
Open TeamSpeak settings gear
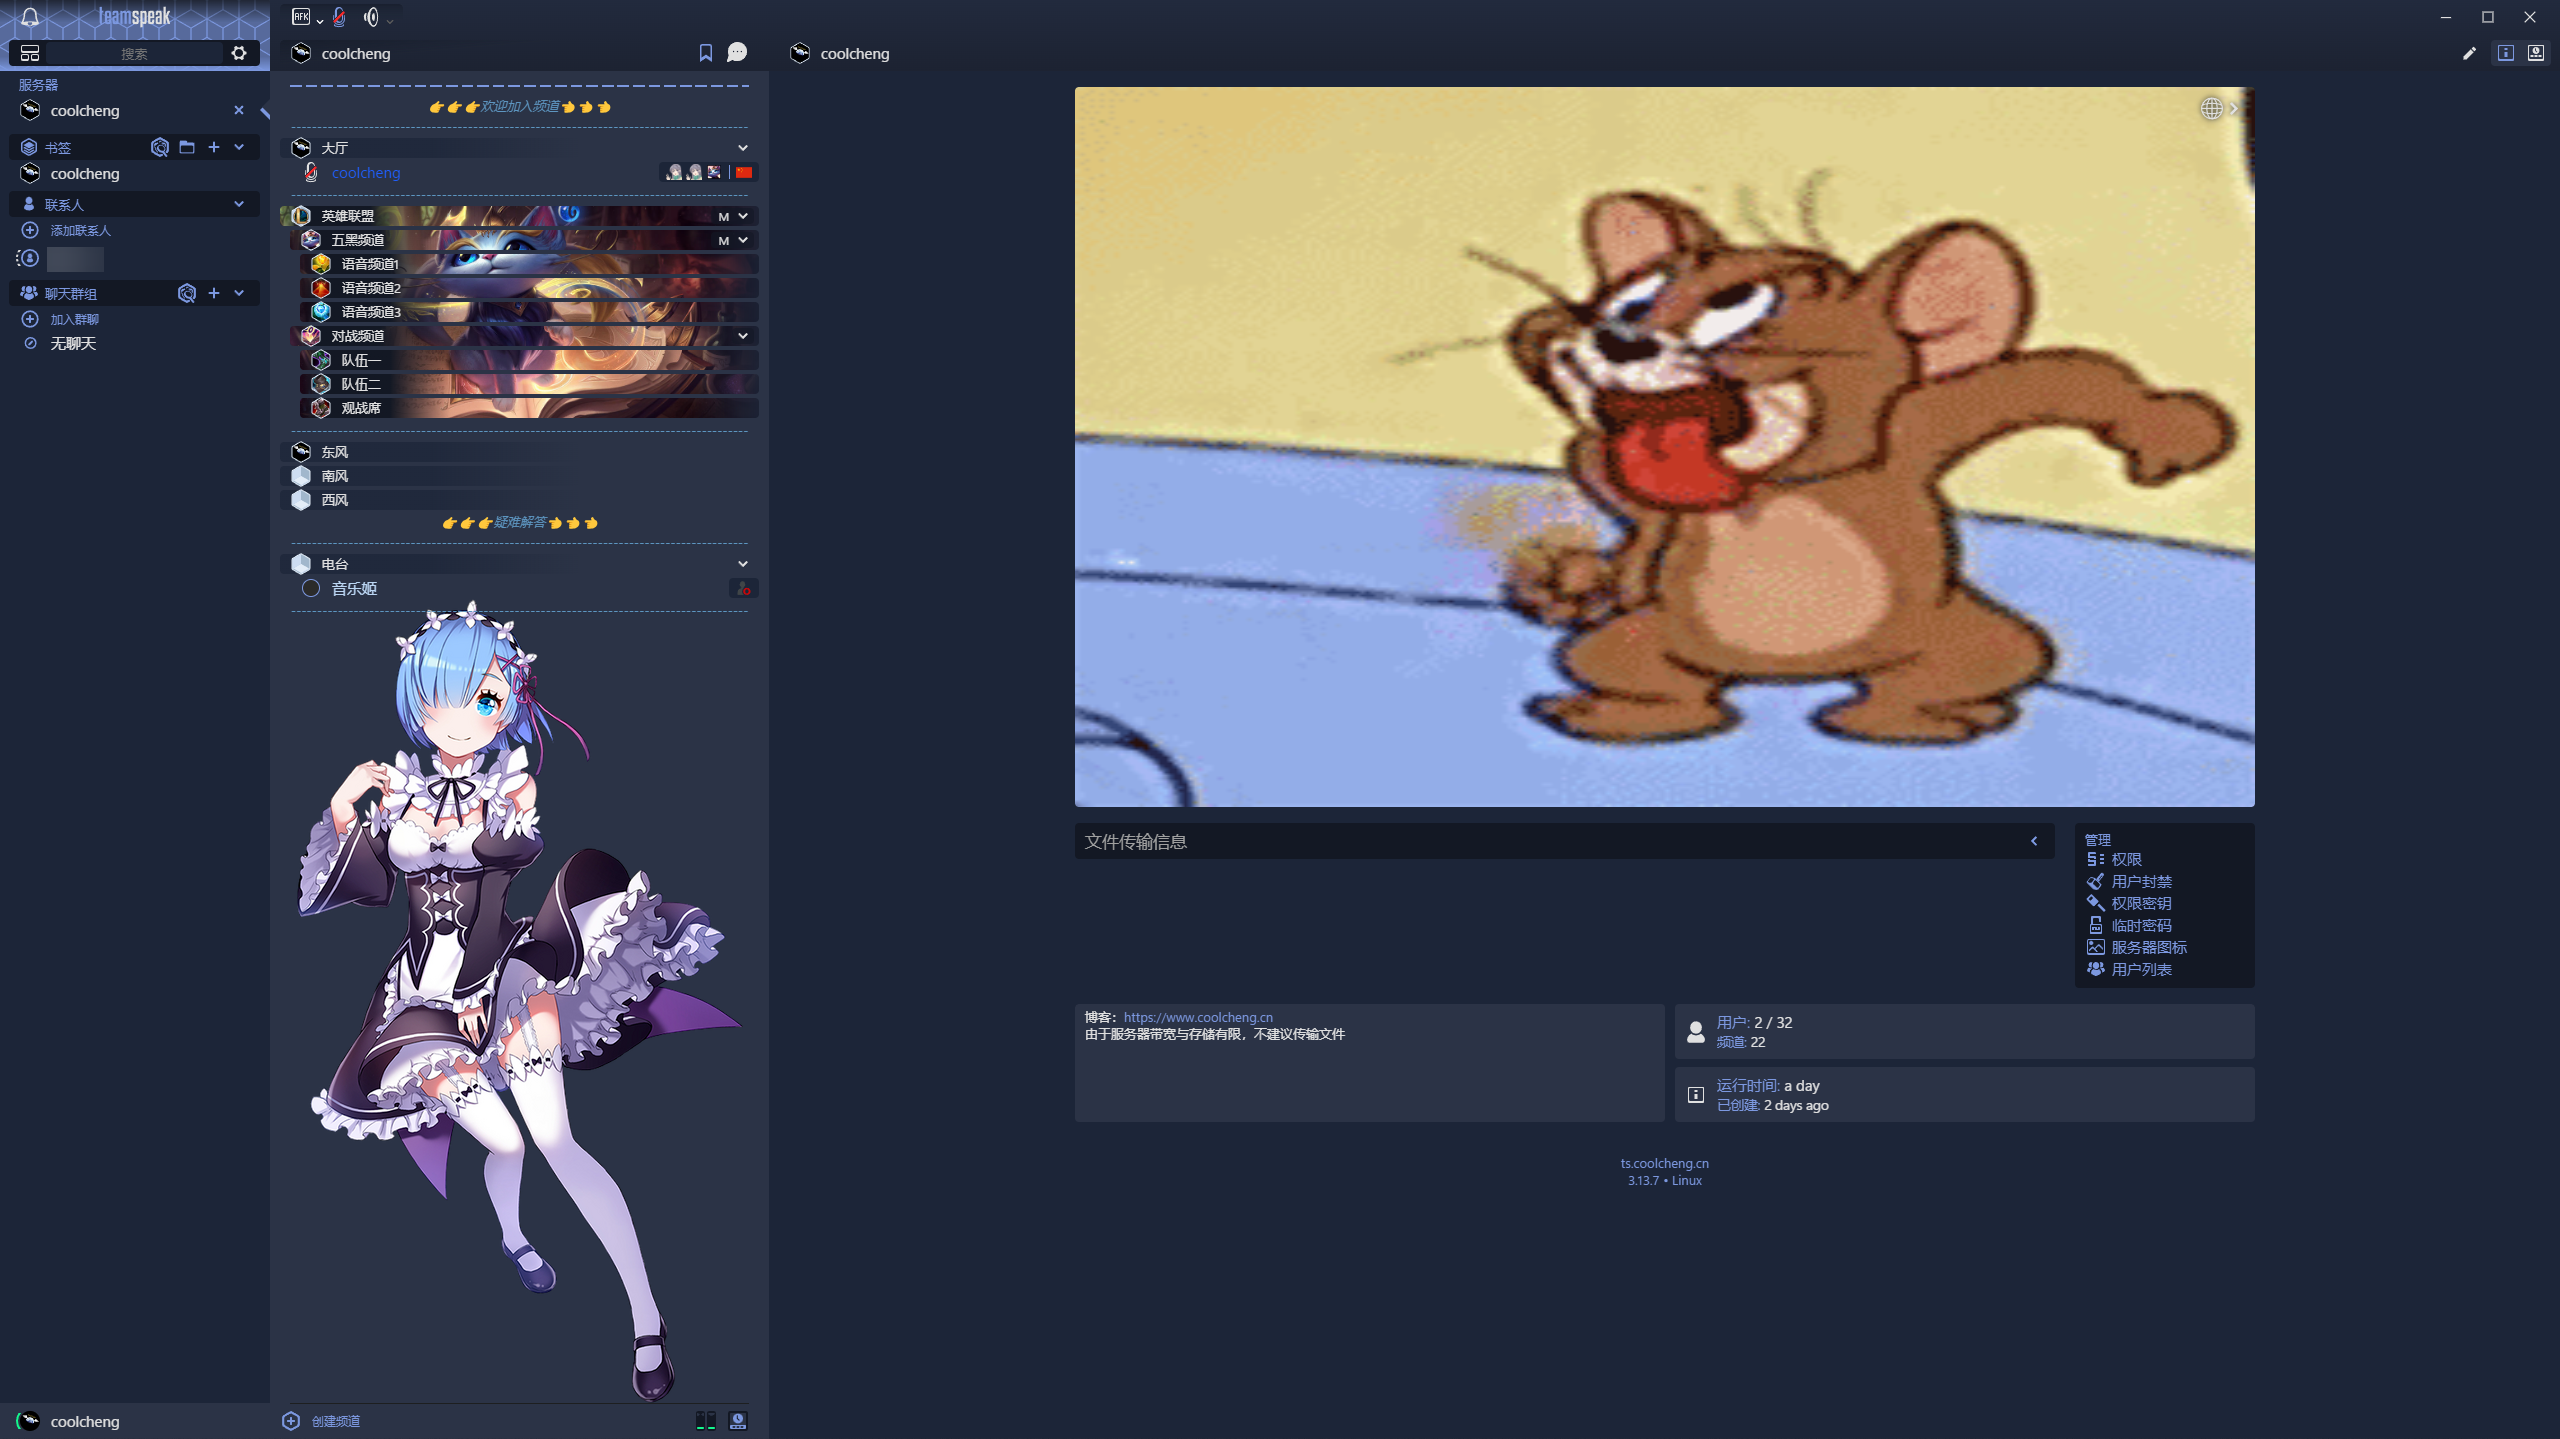239,53
